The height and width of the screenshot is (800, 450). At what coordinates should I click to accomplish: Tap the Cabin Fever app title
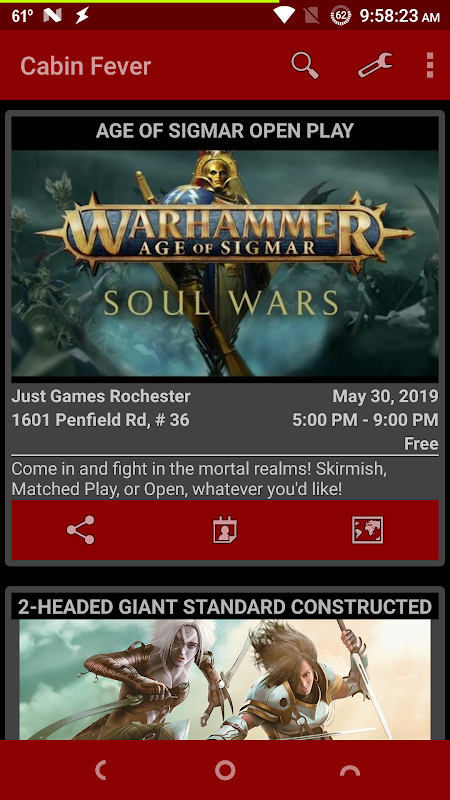pyautogui.click(x=86, y=66)
